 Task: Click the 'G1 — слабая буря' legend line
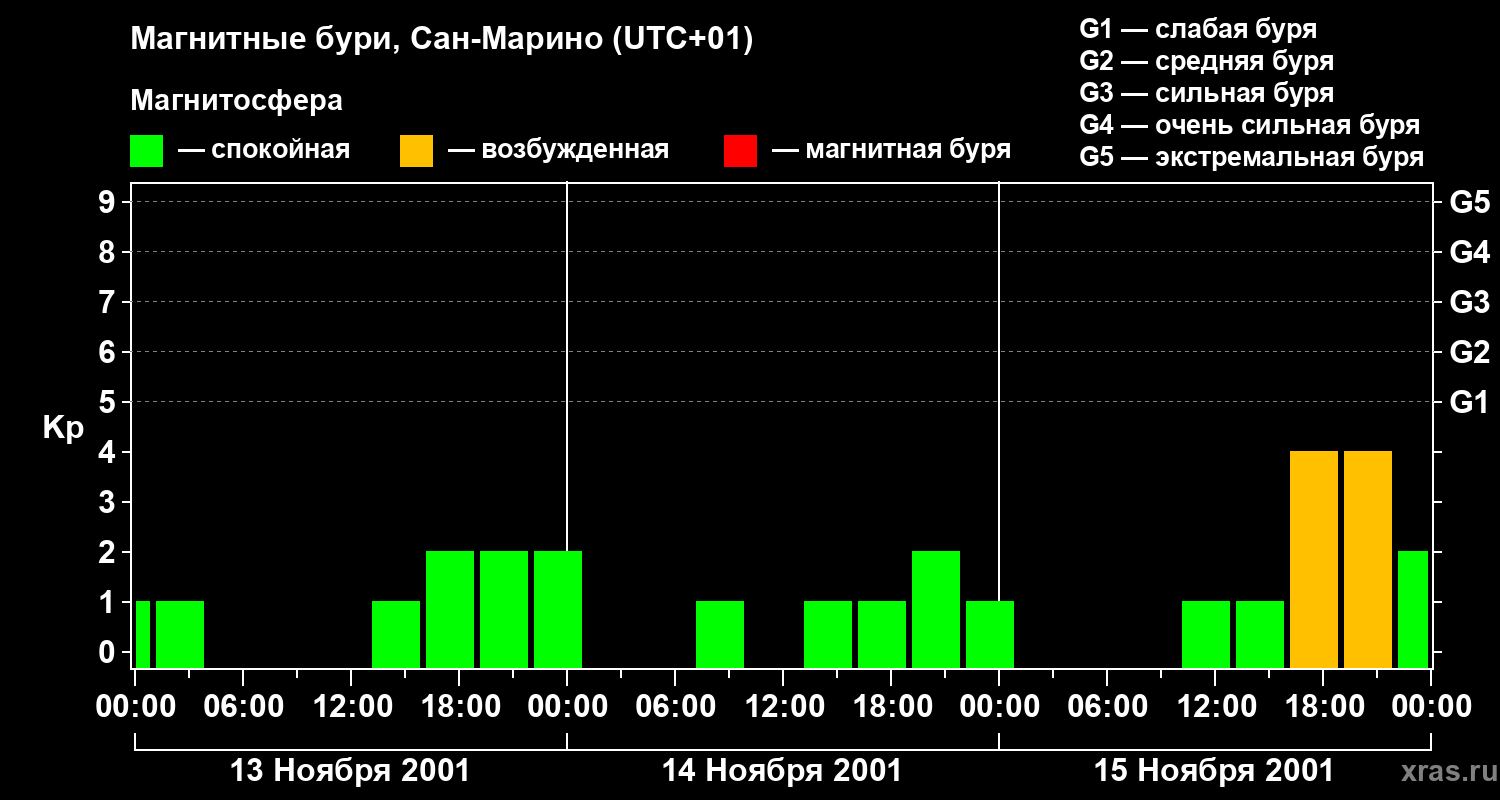click(x=1198, y=29)
